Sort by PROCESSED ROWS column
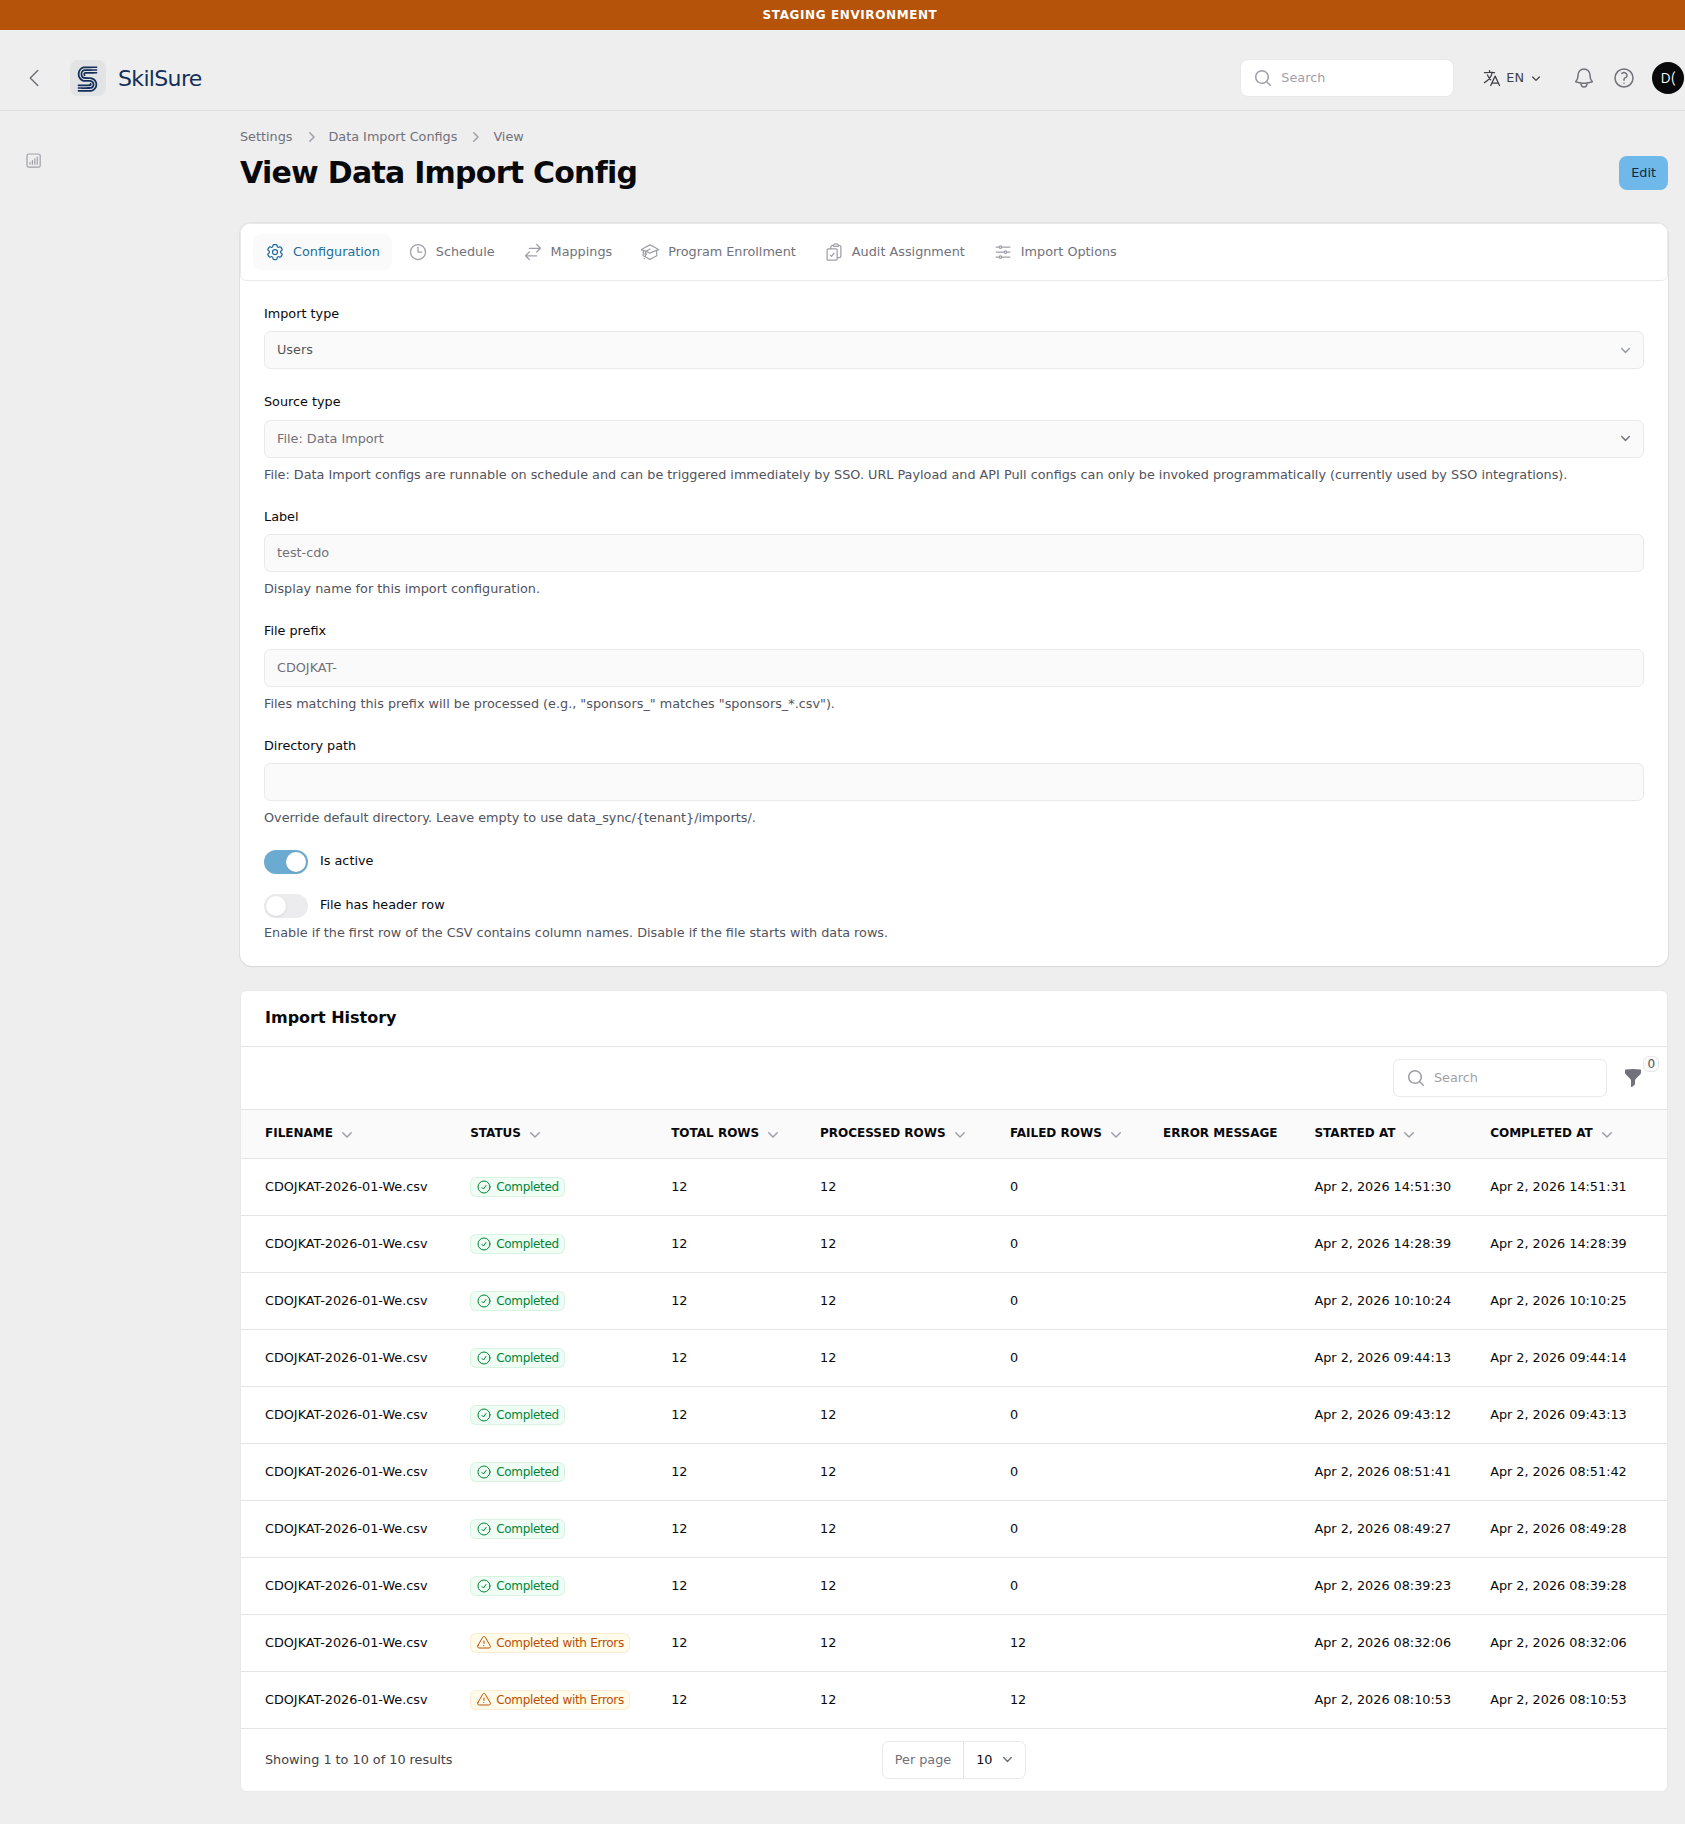The image size is (1685, 1824). [x=892, y=1133]
